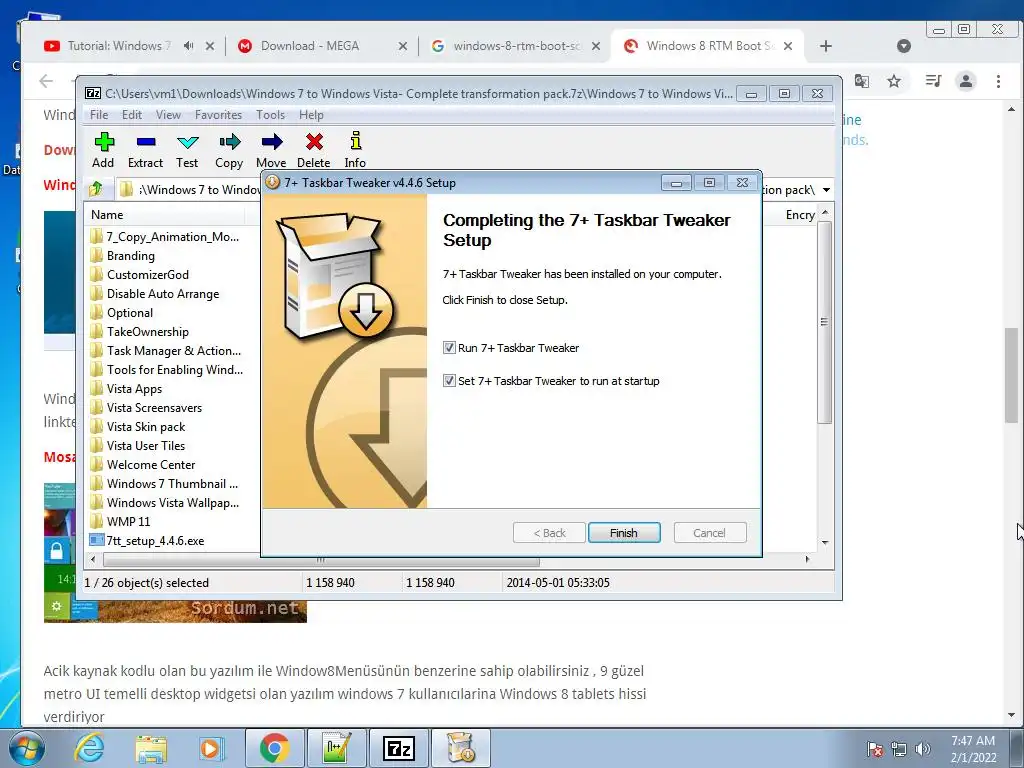This screenshot has height=768, width=1024.
Task: Click the Add tool in 7-Zip toolbar
Action: pyautogui.click(x=104, y=150)
